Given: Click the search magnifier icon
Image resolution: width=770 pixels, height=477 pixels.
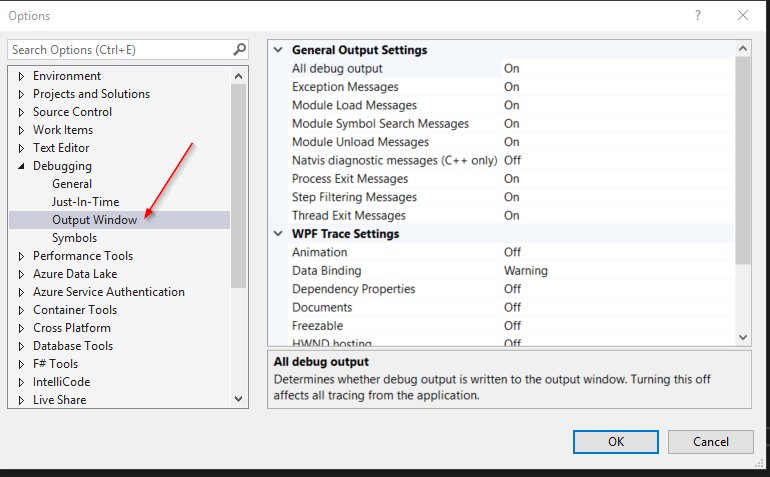Looking at the screenshot, I should pos(239,49).
